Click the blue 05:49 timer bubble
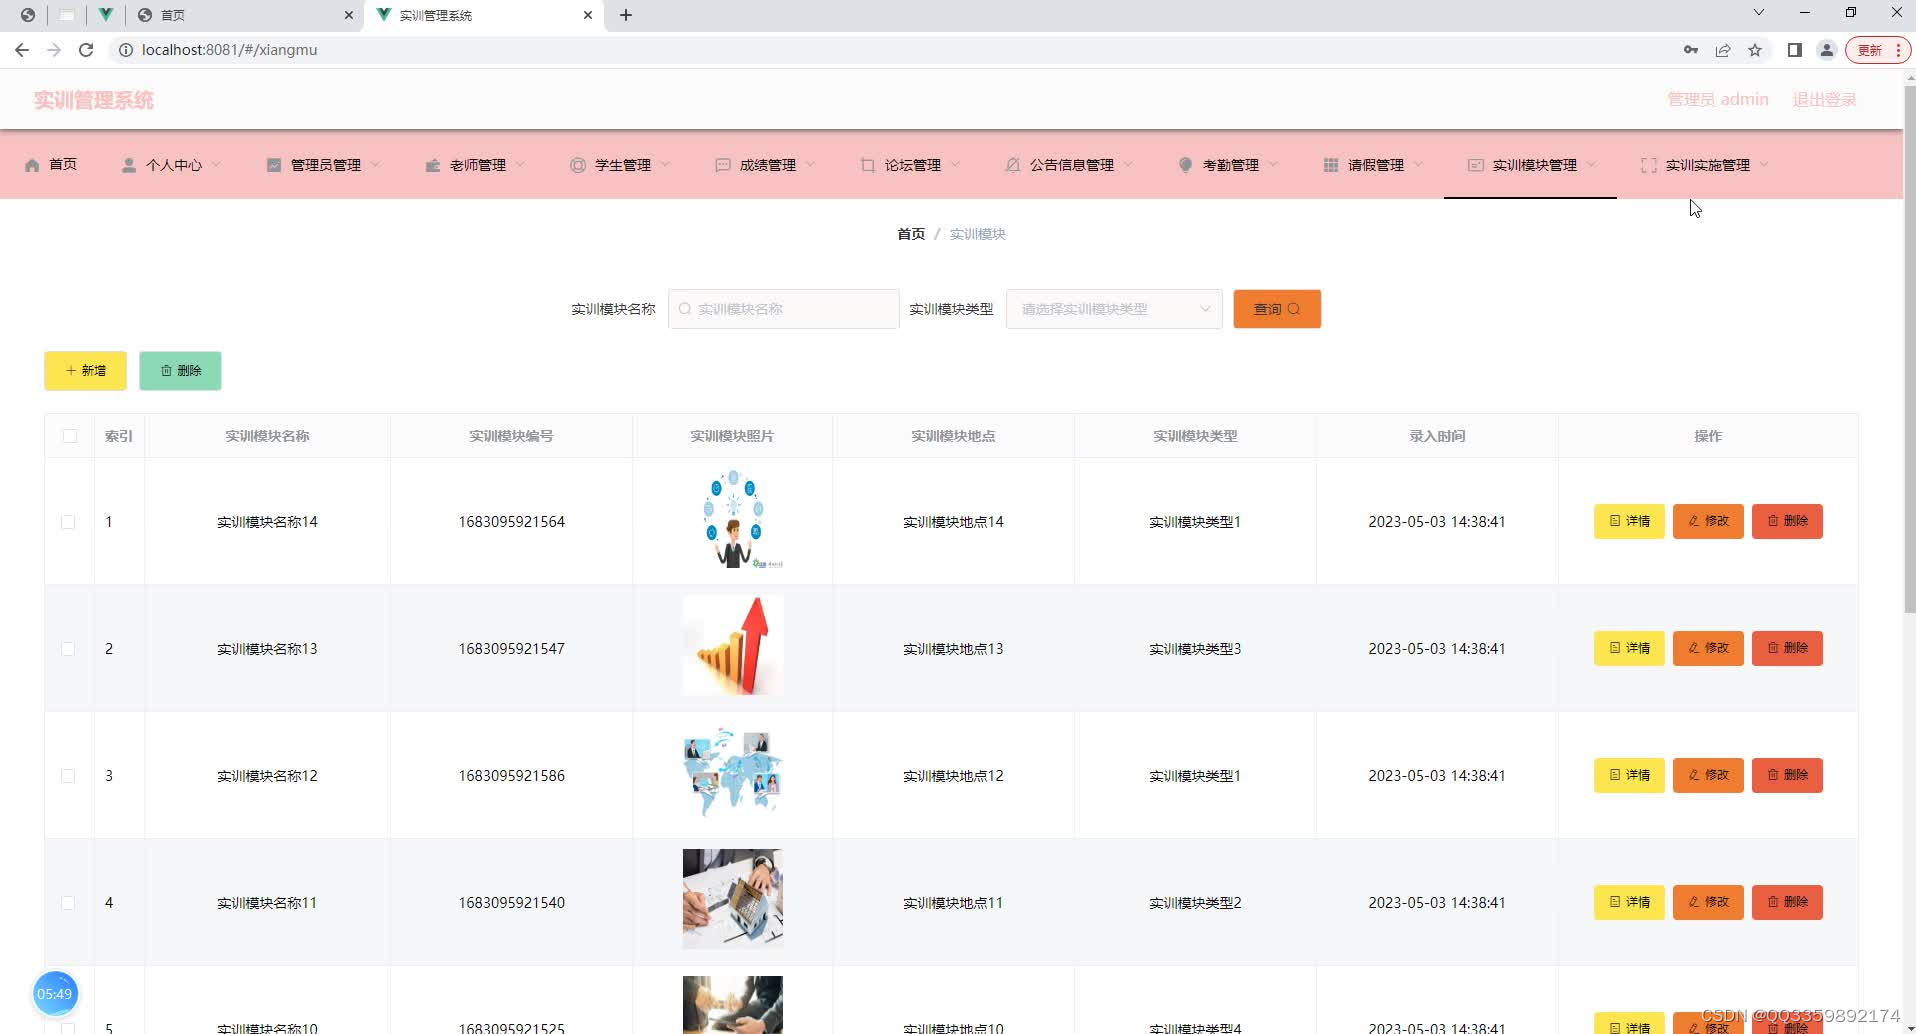This screenshot has width=1916, height=1034. 55,994
